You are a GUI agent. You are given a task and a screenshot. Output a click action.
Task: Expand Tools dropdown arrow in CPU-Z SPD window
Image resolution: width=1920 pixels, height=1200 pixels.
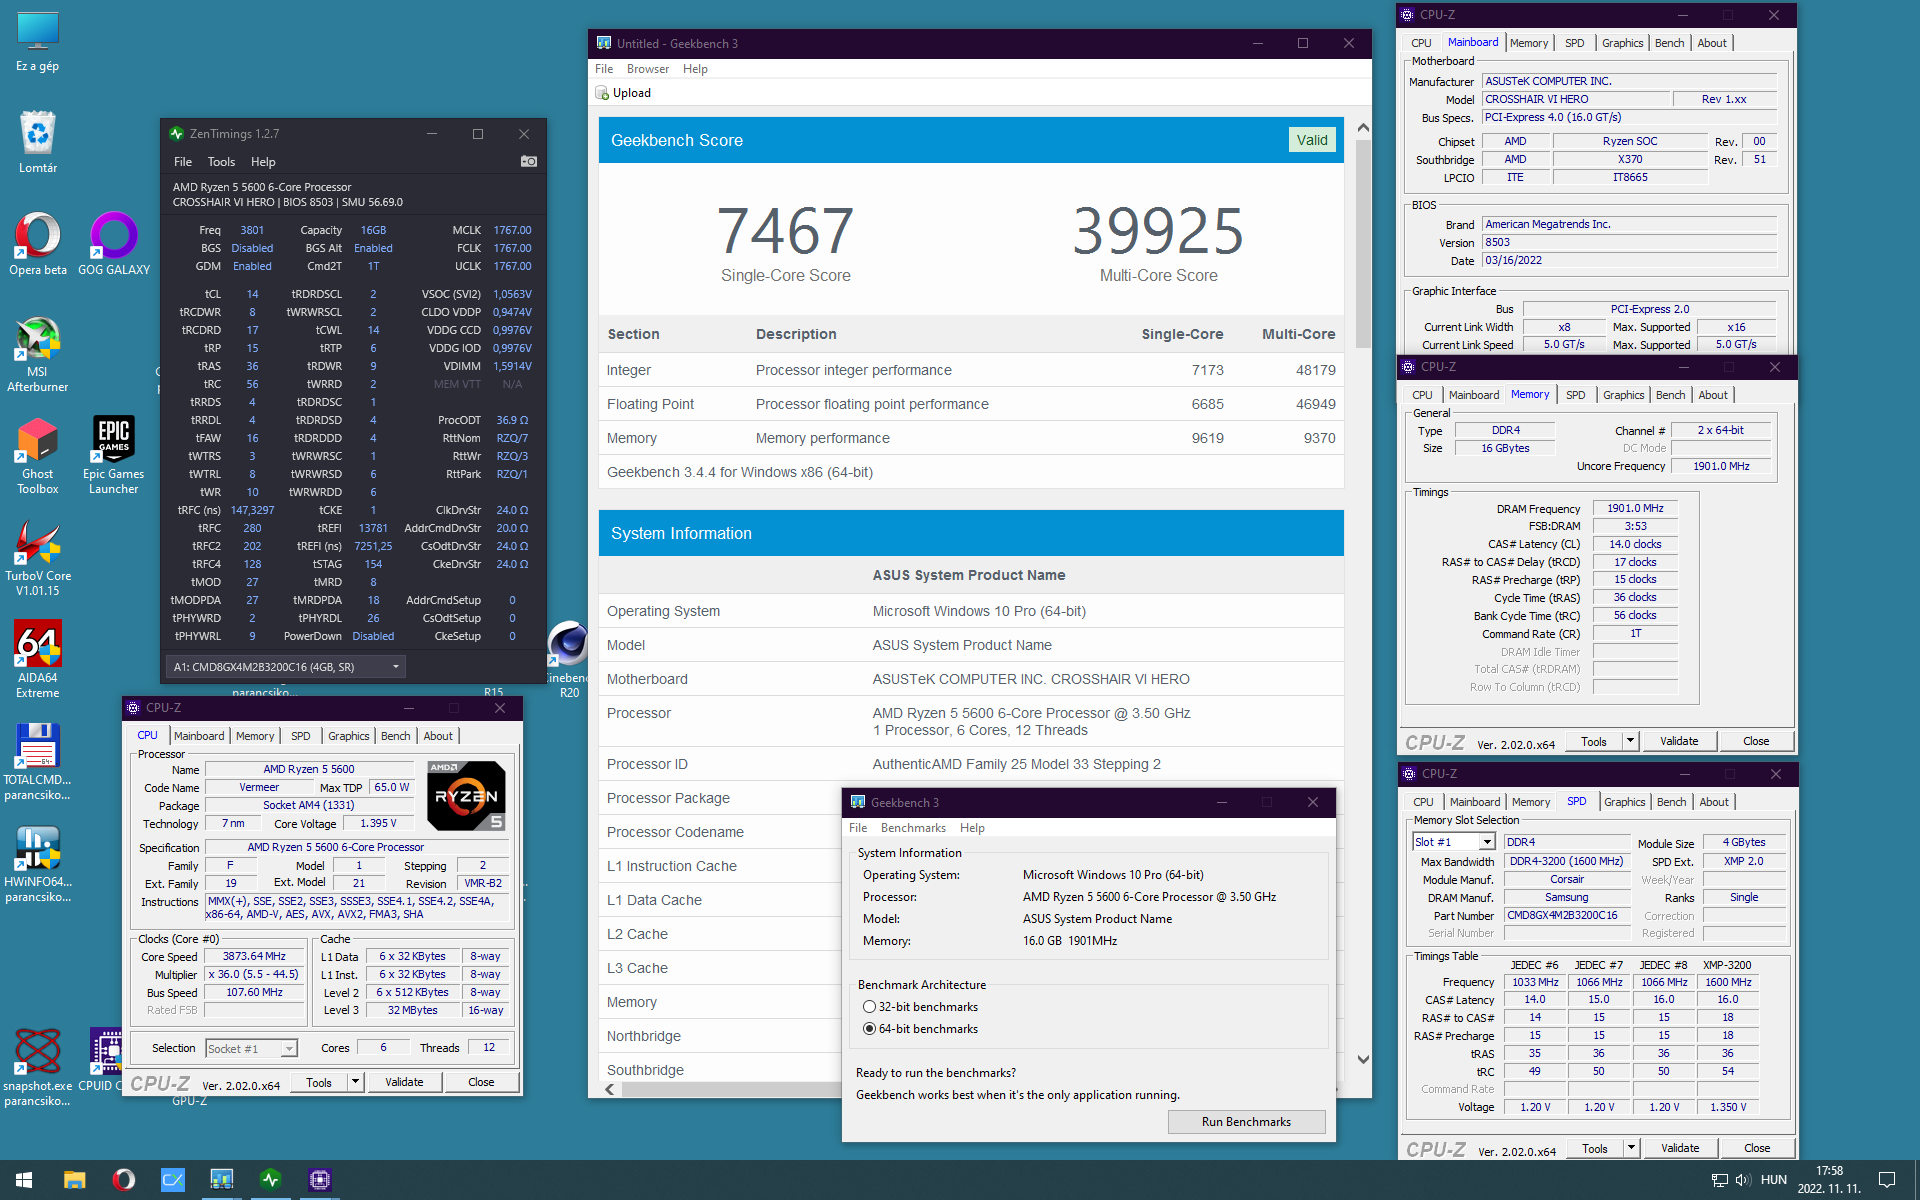click(1631, 1148)
